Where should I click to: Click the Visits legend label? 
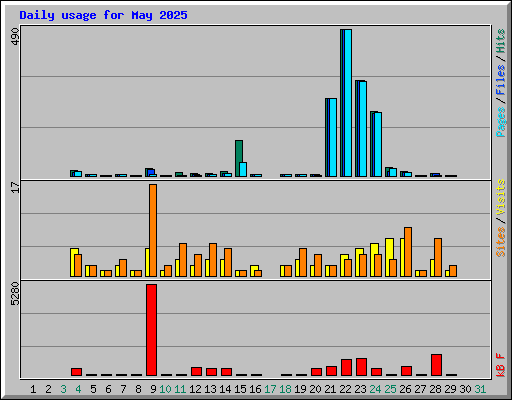pos(501,197)
